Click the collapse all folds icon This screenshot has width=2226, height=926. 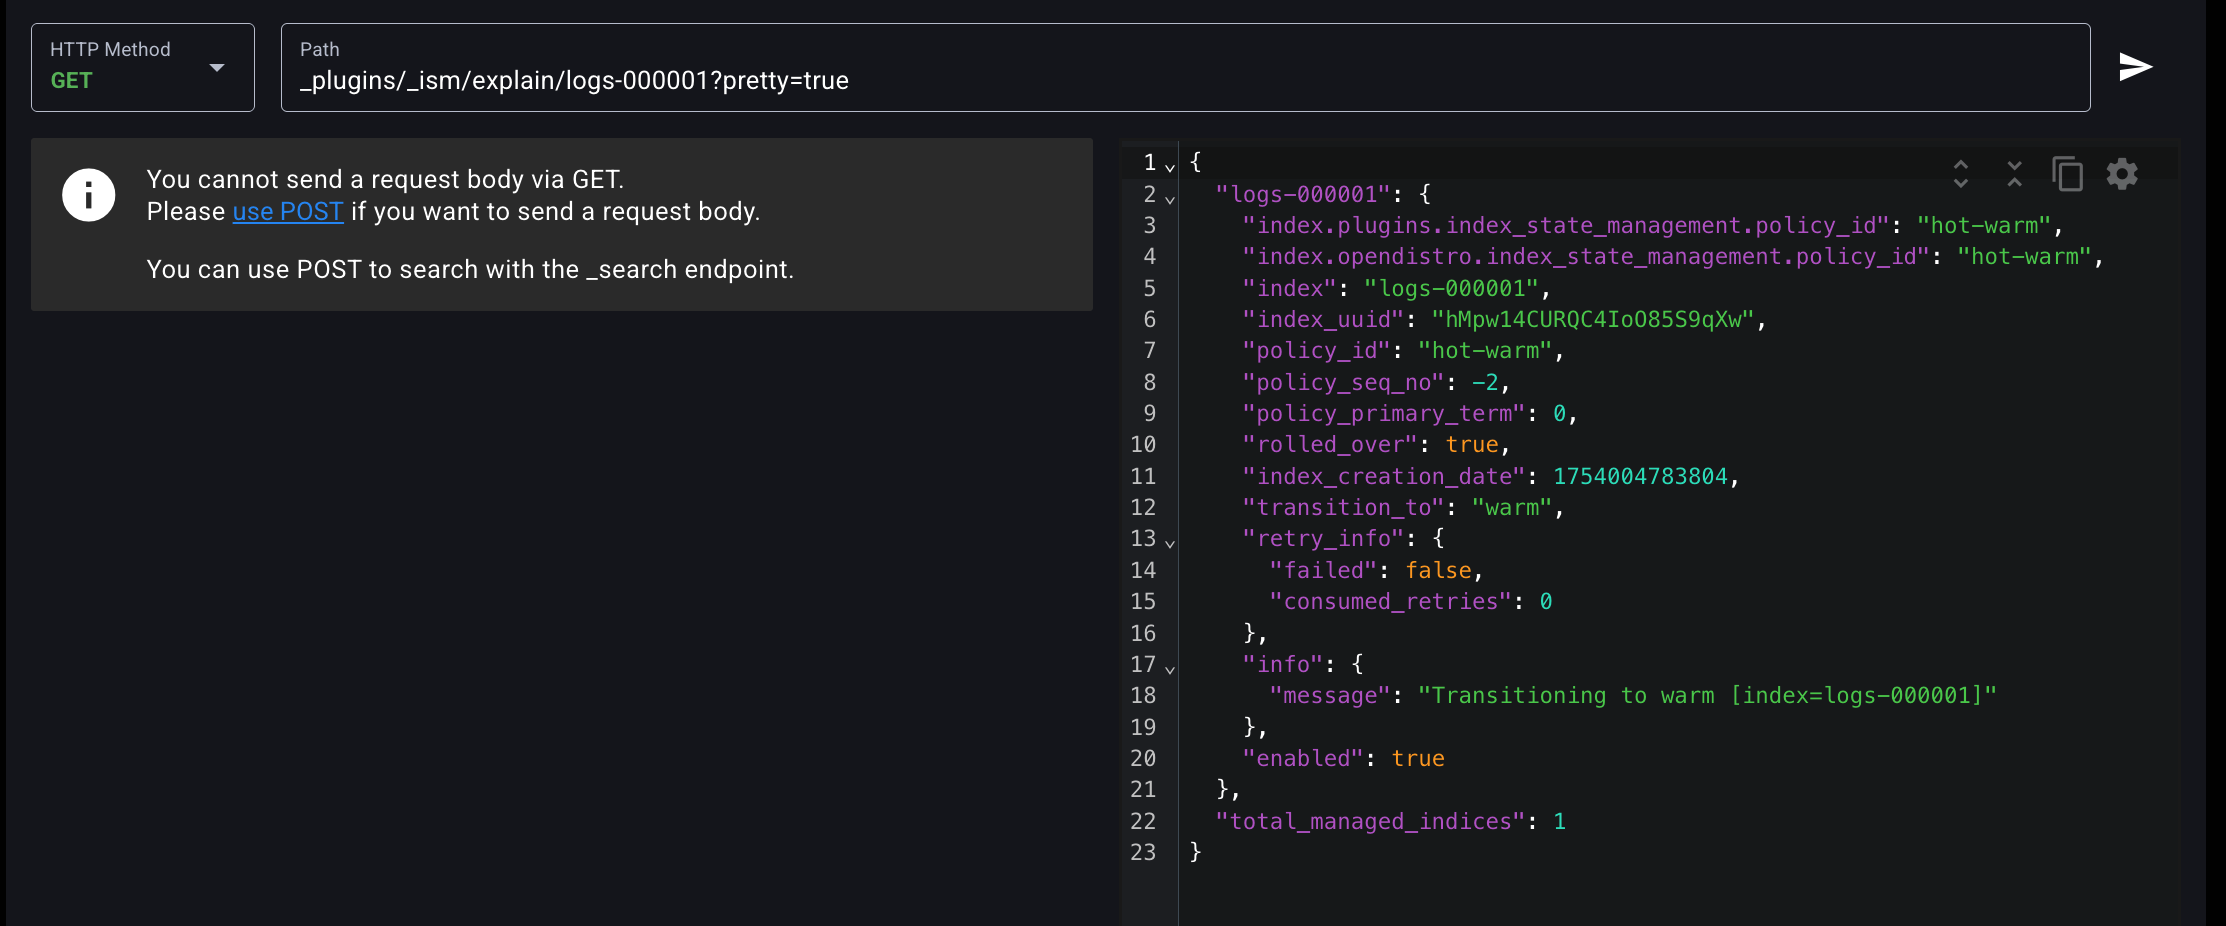[x=2014, y=174]
